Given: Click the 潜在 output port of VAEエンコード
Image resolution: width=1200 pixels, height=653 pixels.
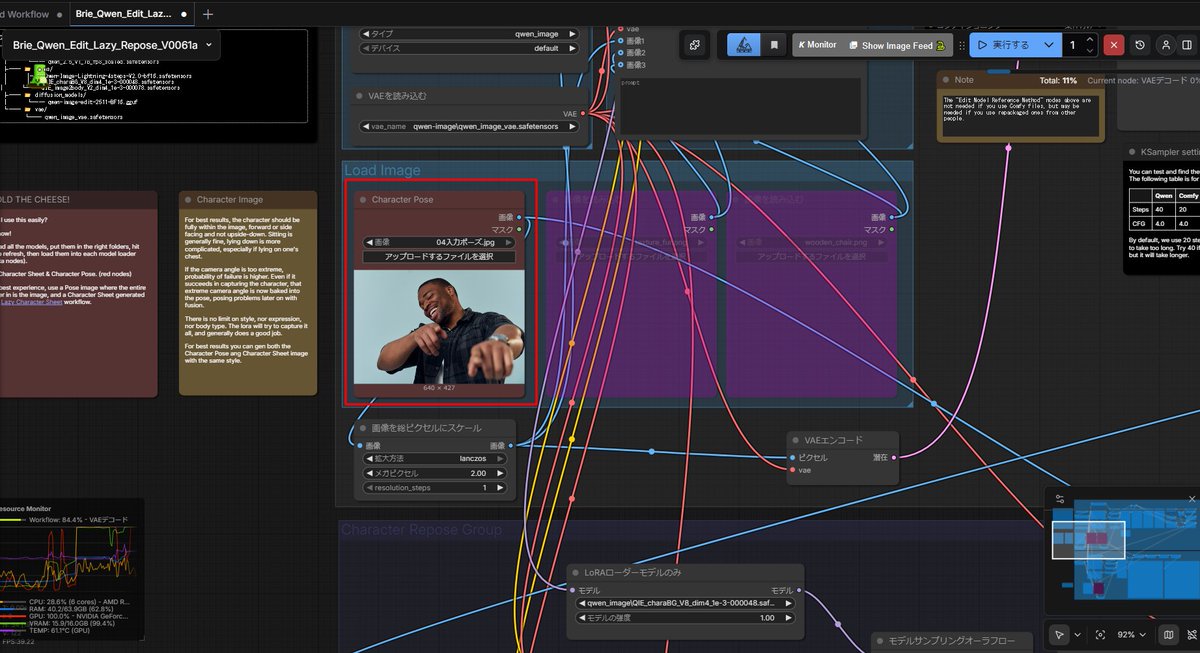Looking at the screenshot, I should pyautogui.click(x=893, y=457).
